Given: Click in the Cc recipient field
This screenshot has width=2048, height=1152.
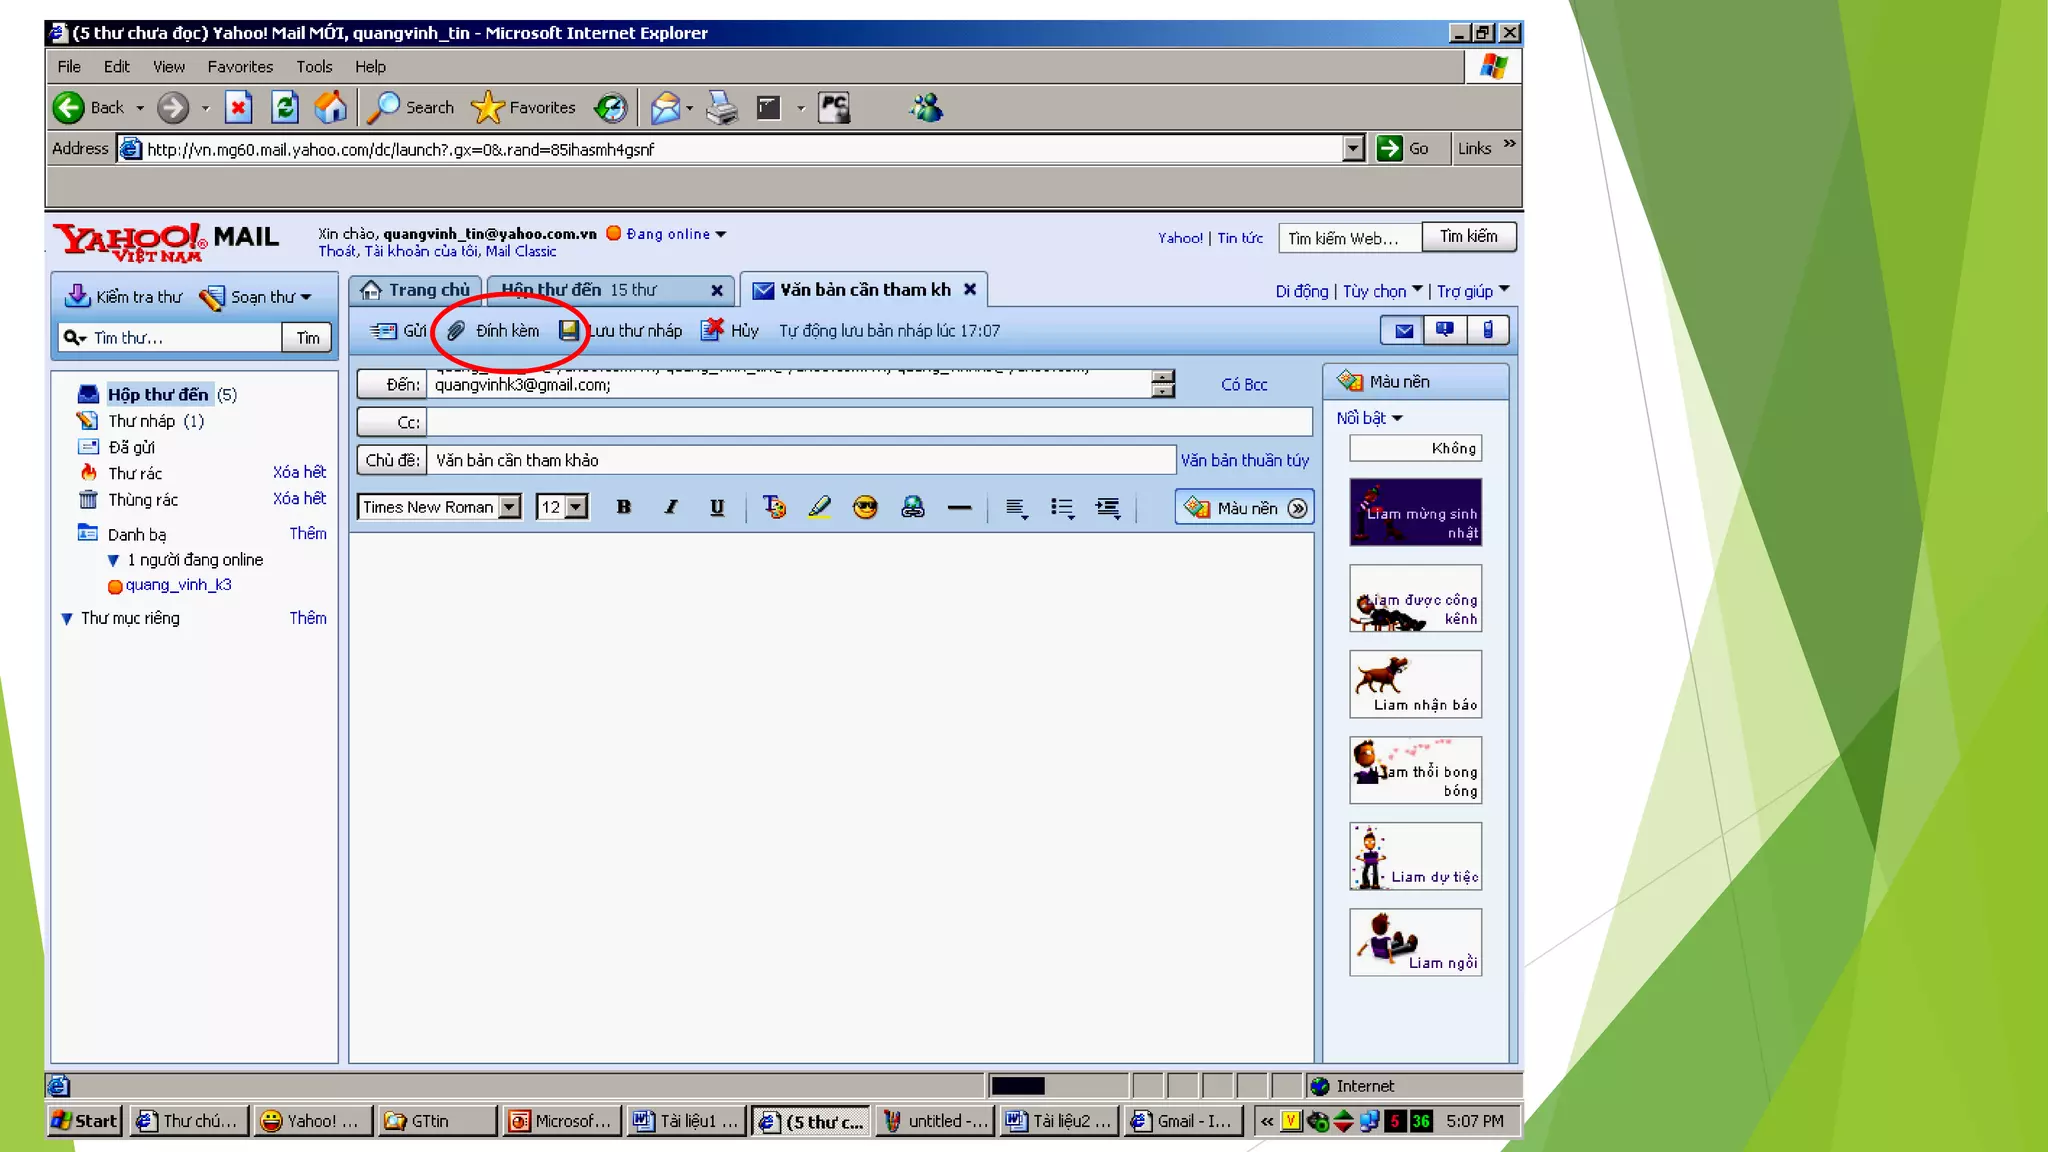Looking at the screenshot, I should (x=868, y=422).
